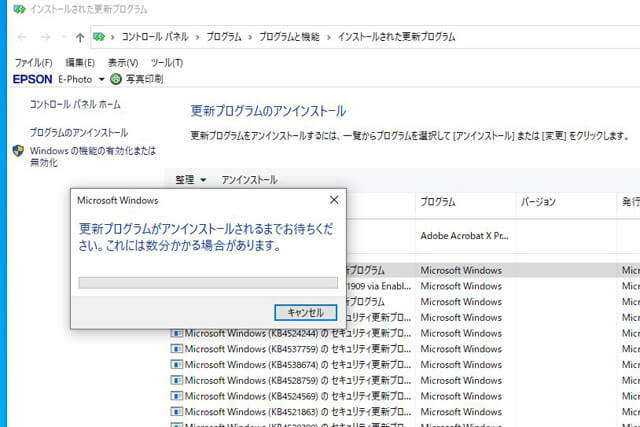
Task: Click the window title bar icon
Action: 19,9
